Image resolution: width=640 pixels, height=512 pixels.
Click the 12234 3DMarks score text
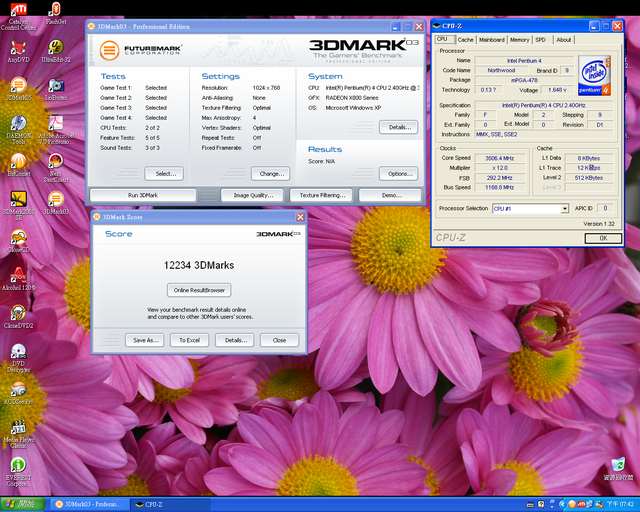click(199, 265)
